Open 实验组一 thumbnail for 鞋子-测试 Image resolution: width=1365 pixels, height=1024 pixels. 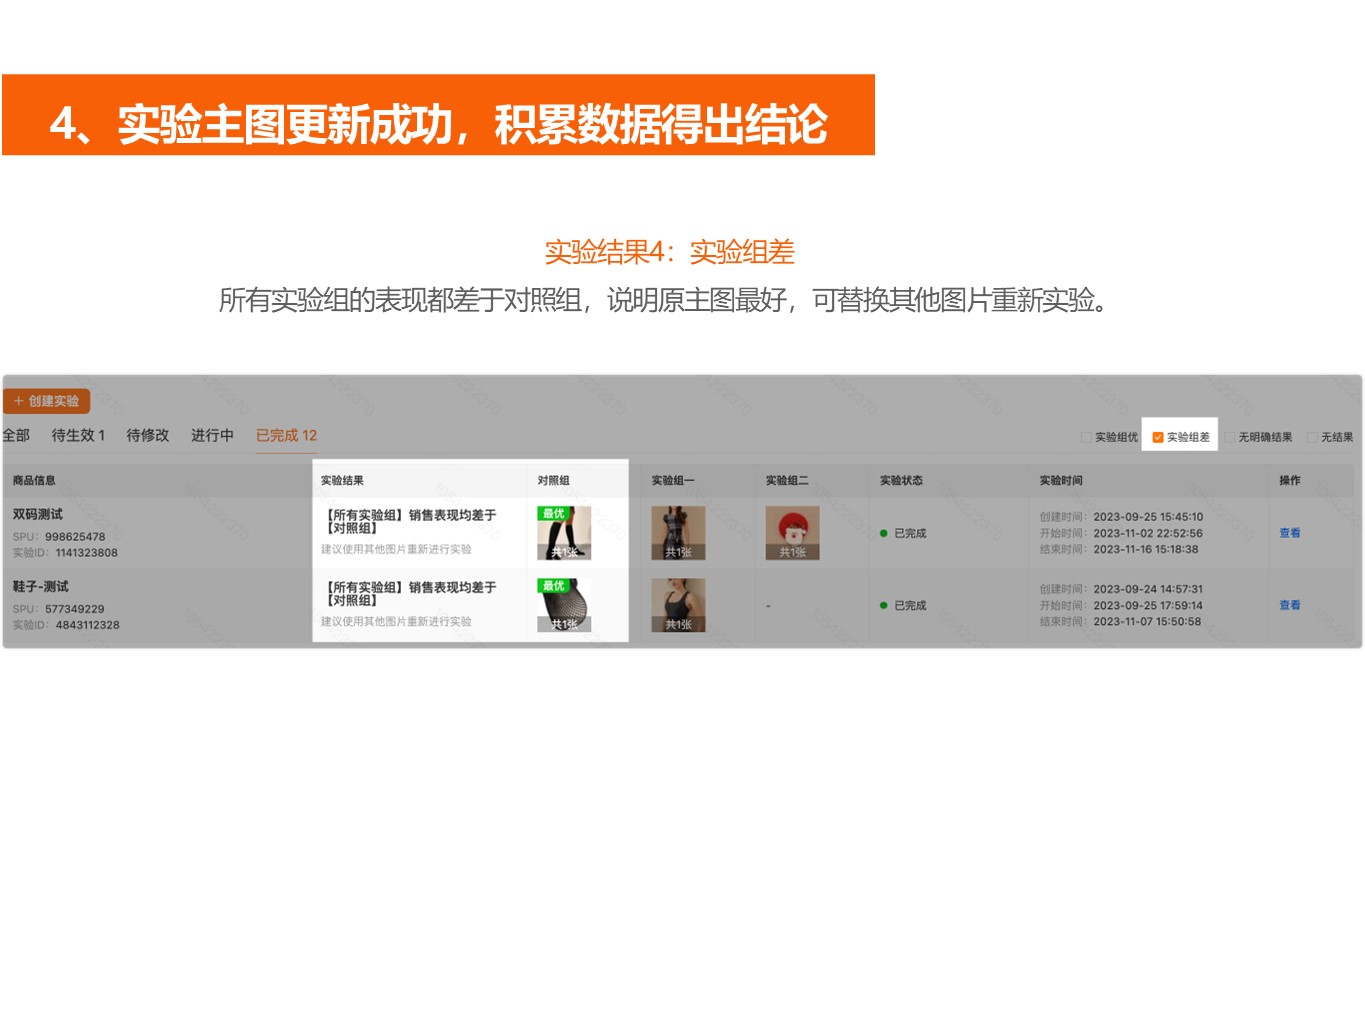[x=678, y=605]
